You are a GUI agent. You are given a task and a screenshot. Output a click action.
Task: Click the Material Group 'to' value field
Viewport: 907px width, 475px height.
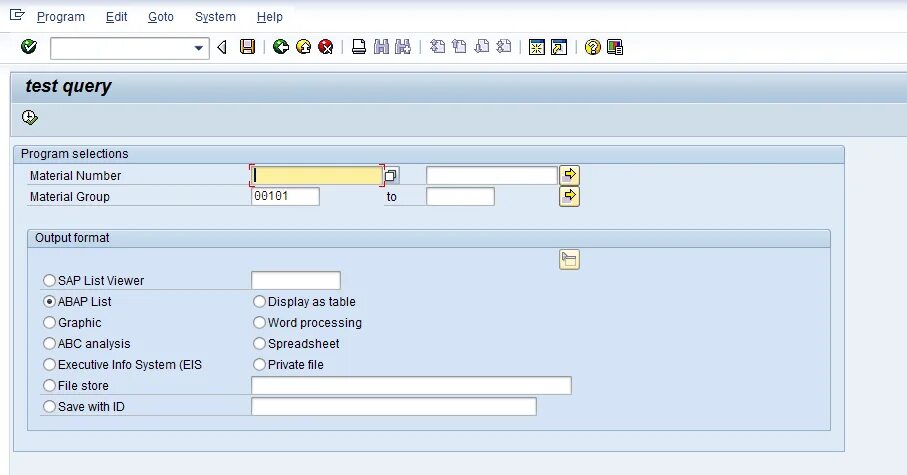pos(460,196)
